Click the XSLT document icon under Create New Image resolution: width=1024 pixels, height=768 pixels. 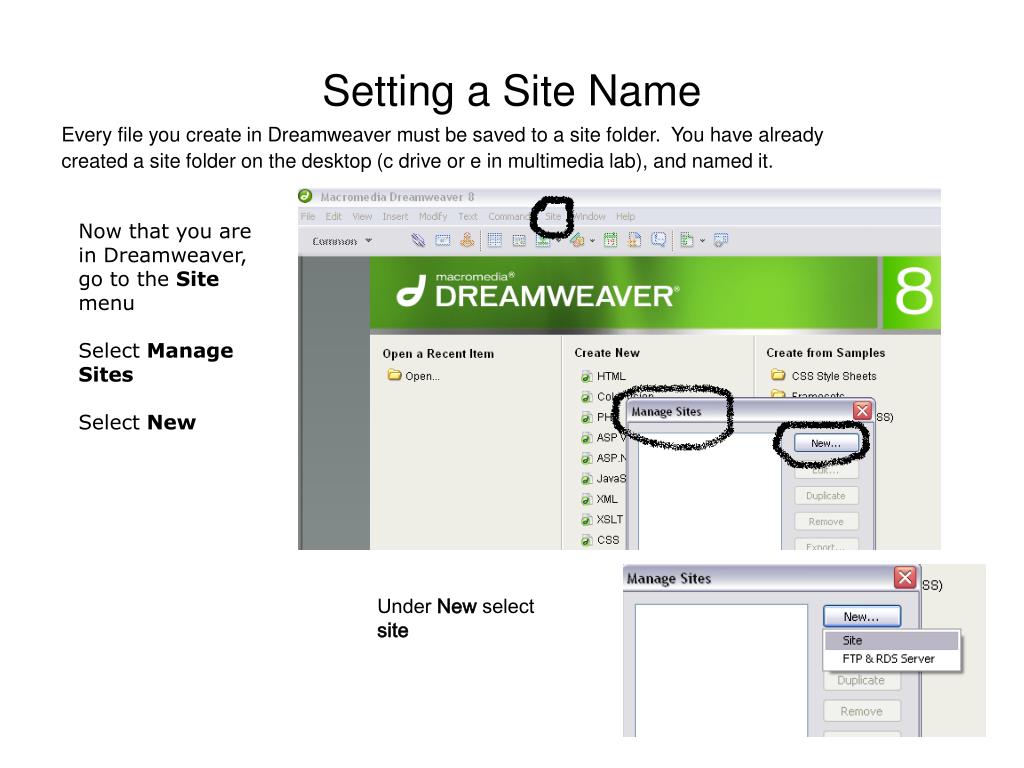tap(586, 520)
